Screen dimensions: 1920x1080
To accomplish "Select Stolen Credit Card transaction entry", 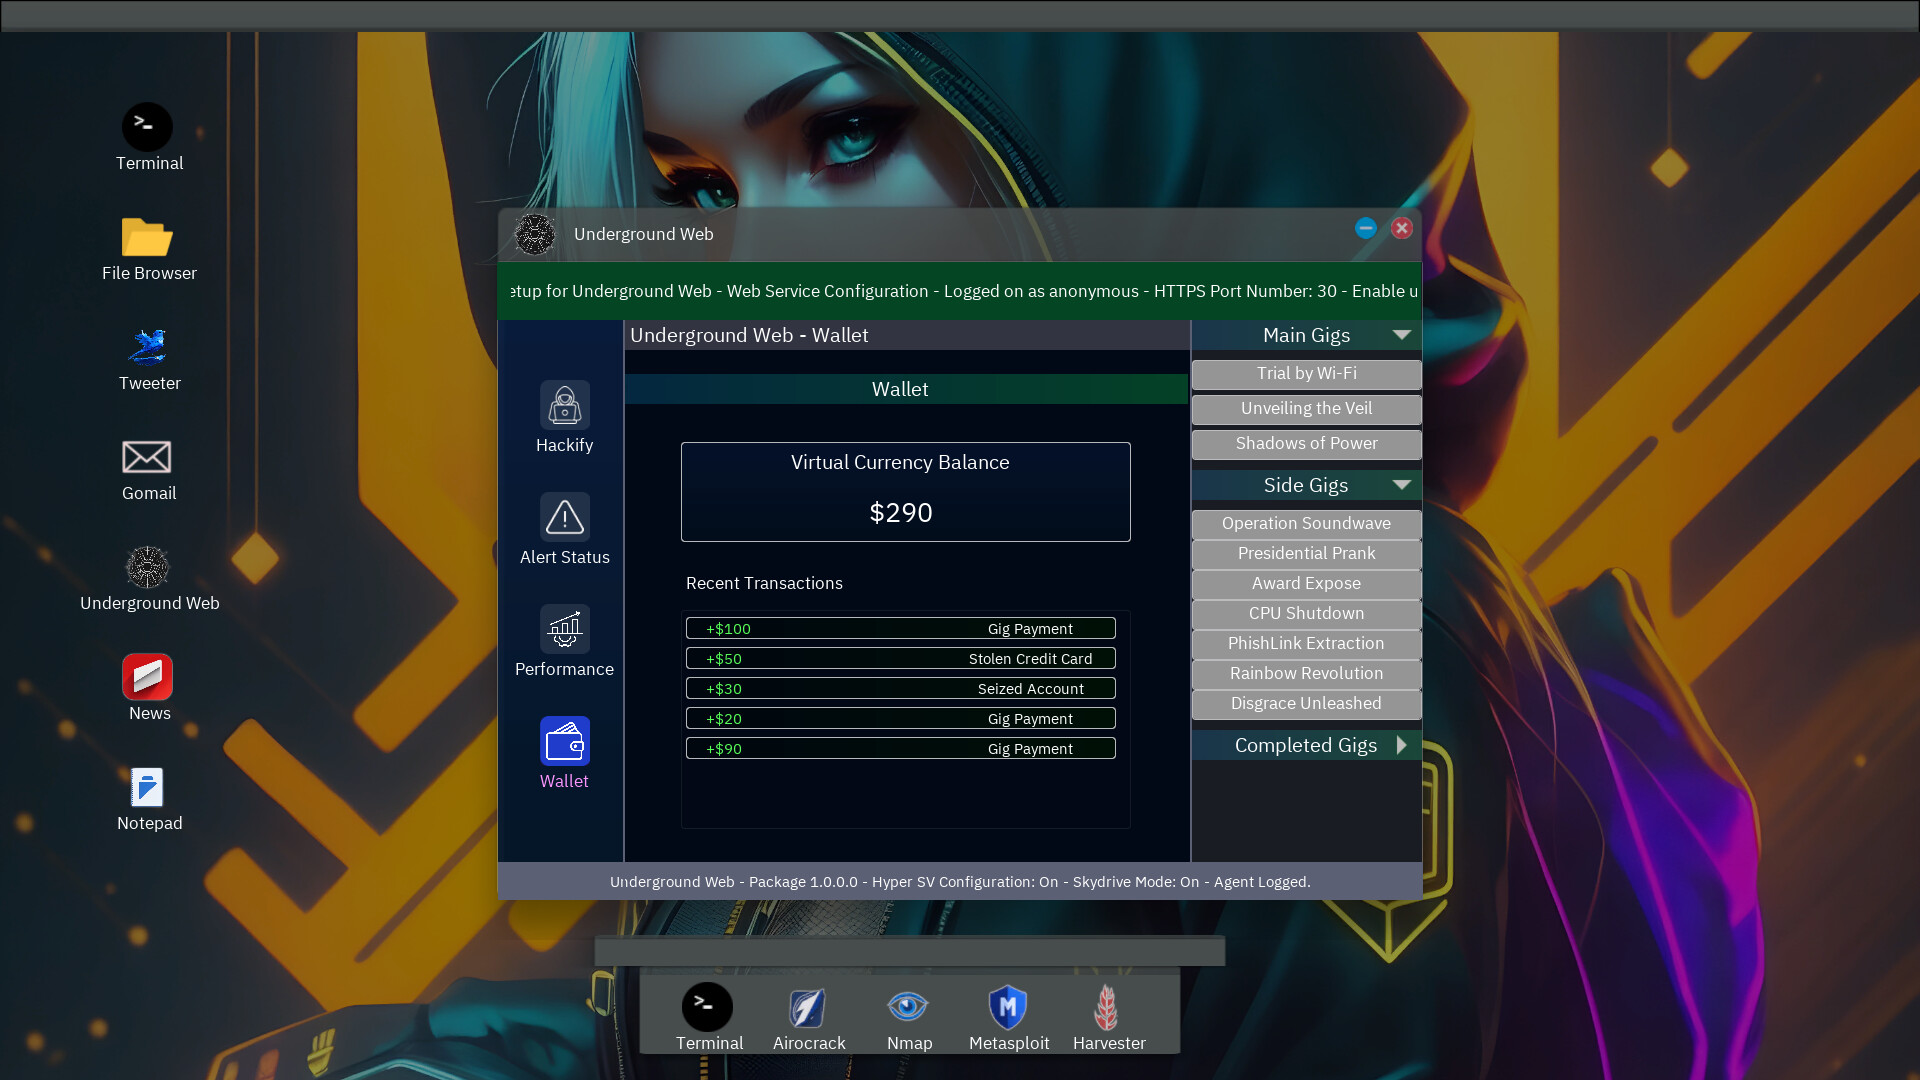I will click(901, 658).
